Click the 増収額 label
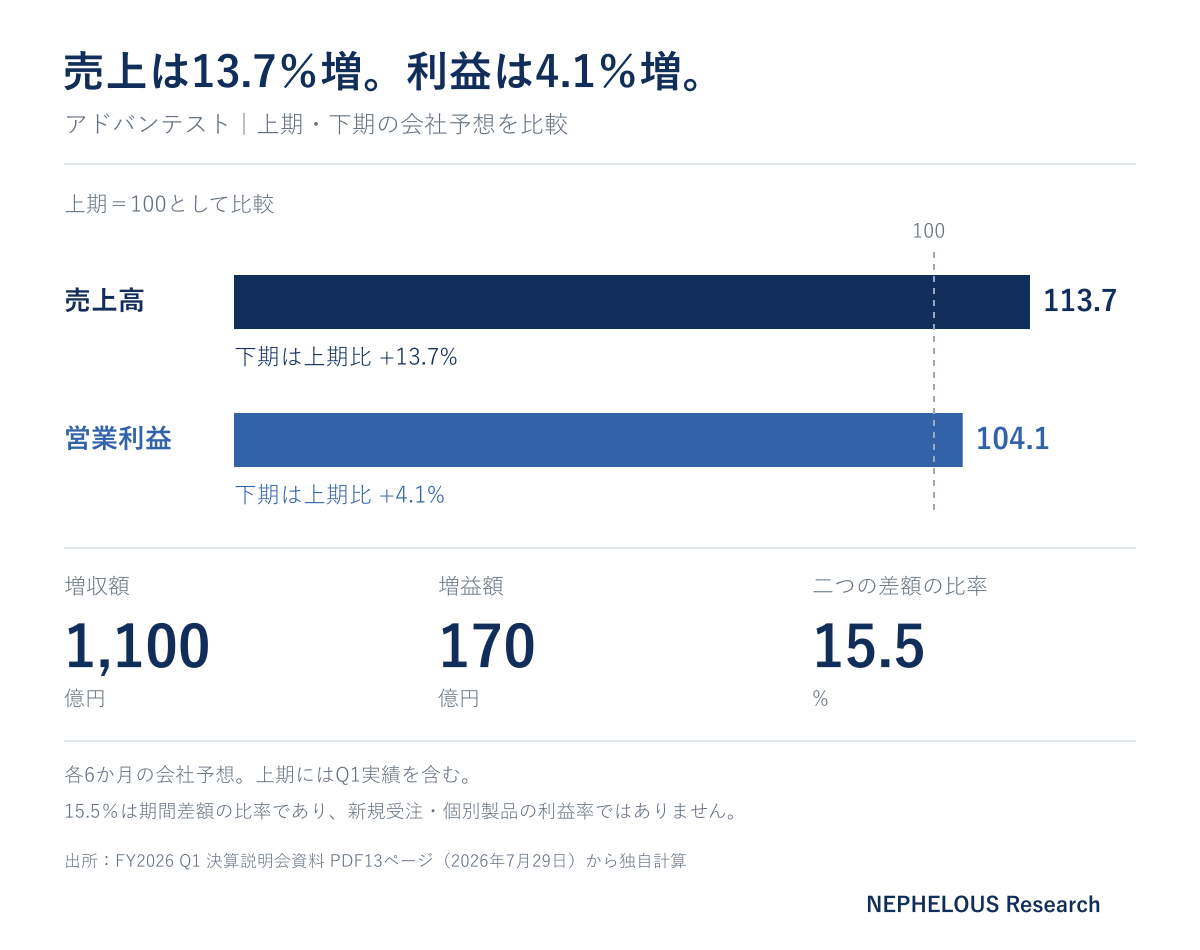 (97, 586)
